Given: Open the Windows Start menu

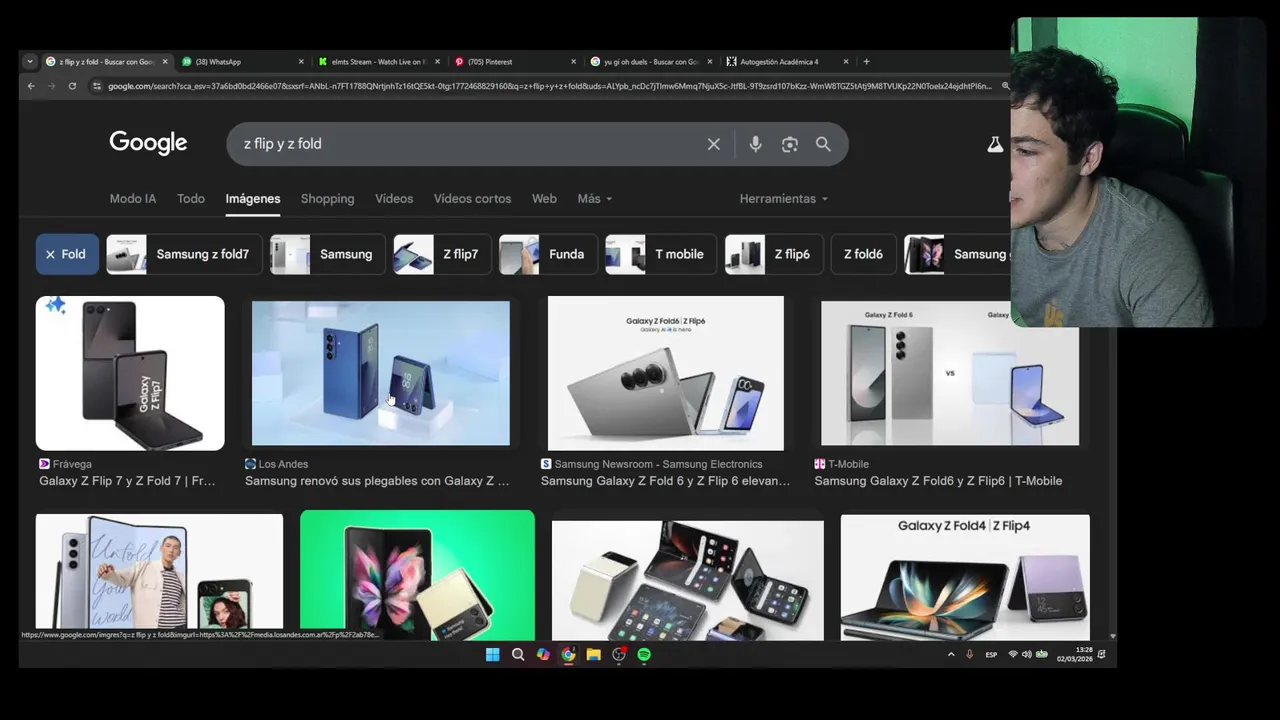Looking at the screenshot, I should point(492,654).
